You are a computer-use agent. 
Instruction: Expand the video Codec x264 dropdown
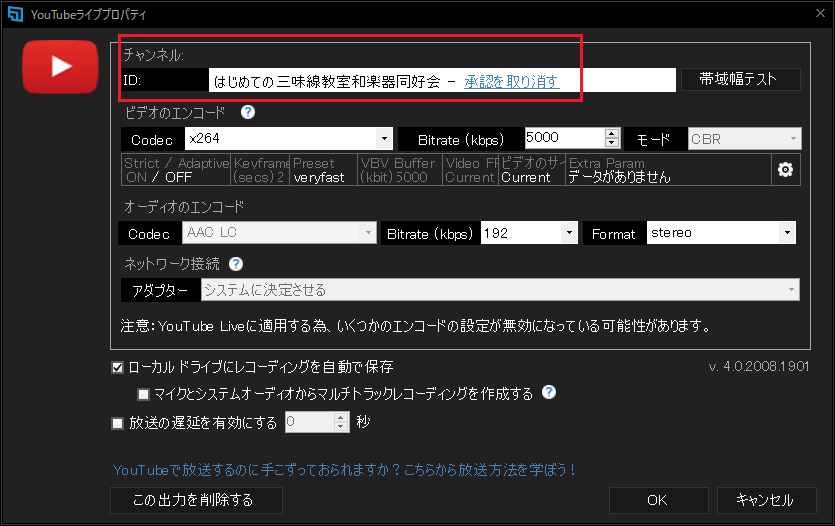click(x=384, y=139)
